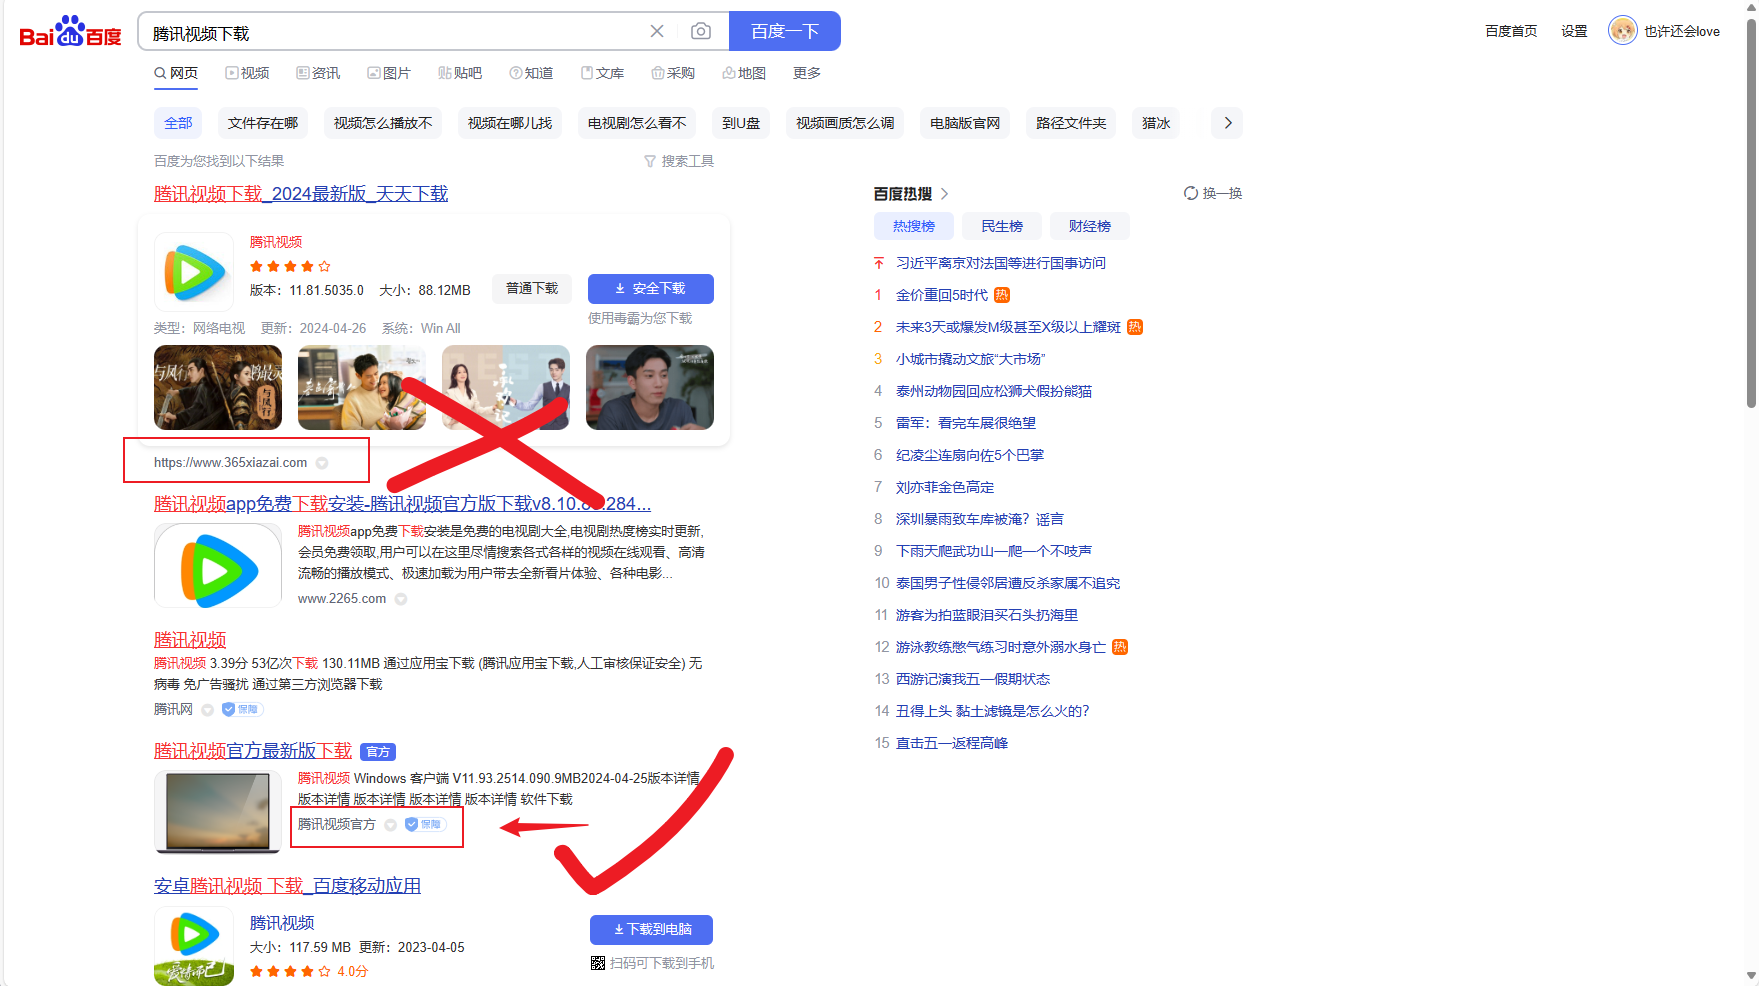1759x986 pixels.
Task: Click the user avatar icon
Action: coord(1622,31)
